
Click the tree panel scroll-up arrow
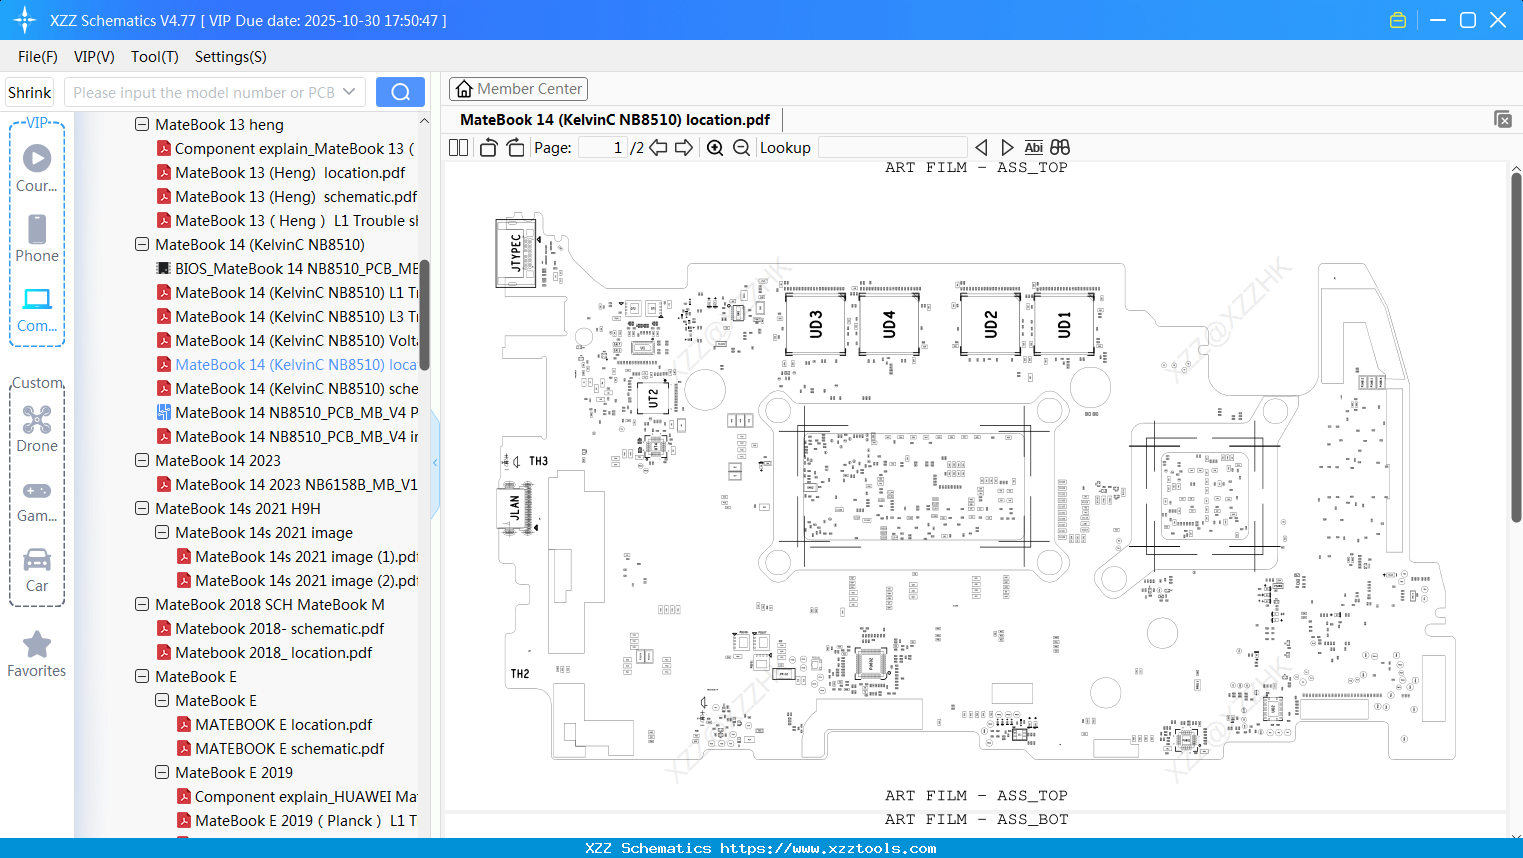(x=424, y=121)
